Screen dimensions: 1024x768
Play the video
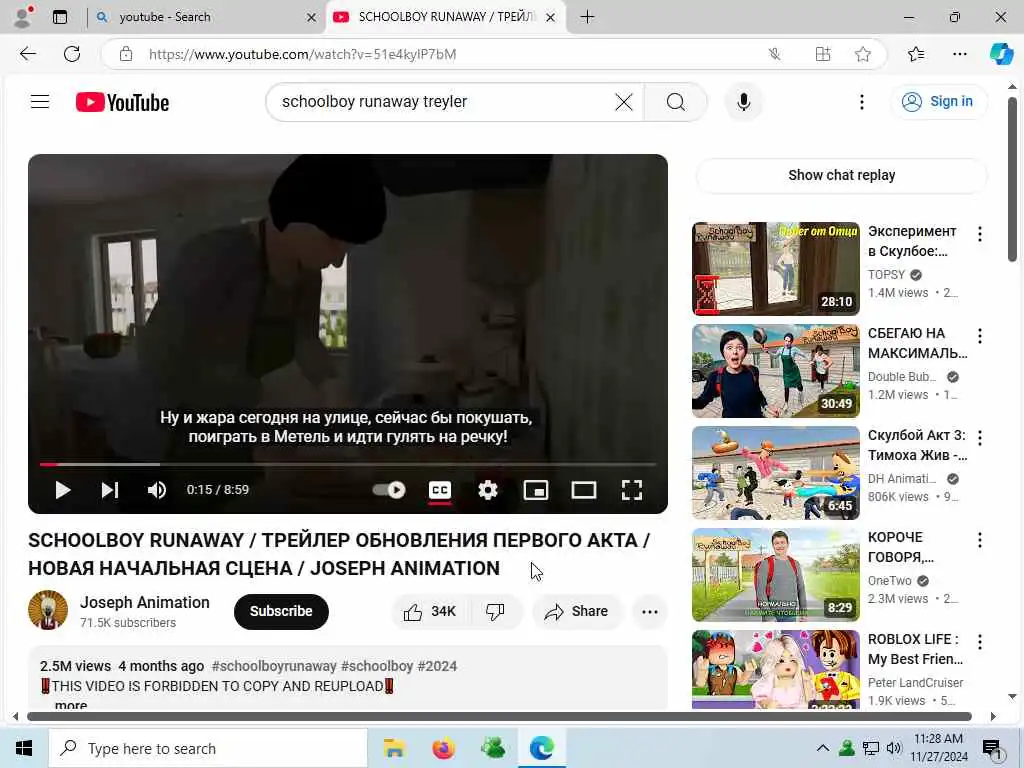(63, 490)
